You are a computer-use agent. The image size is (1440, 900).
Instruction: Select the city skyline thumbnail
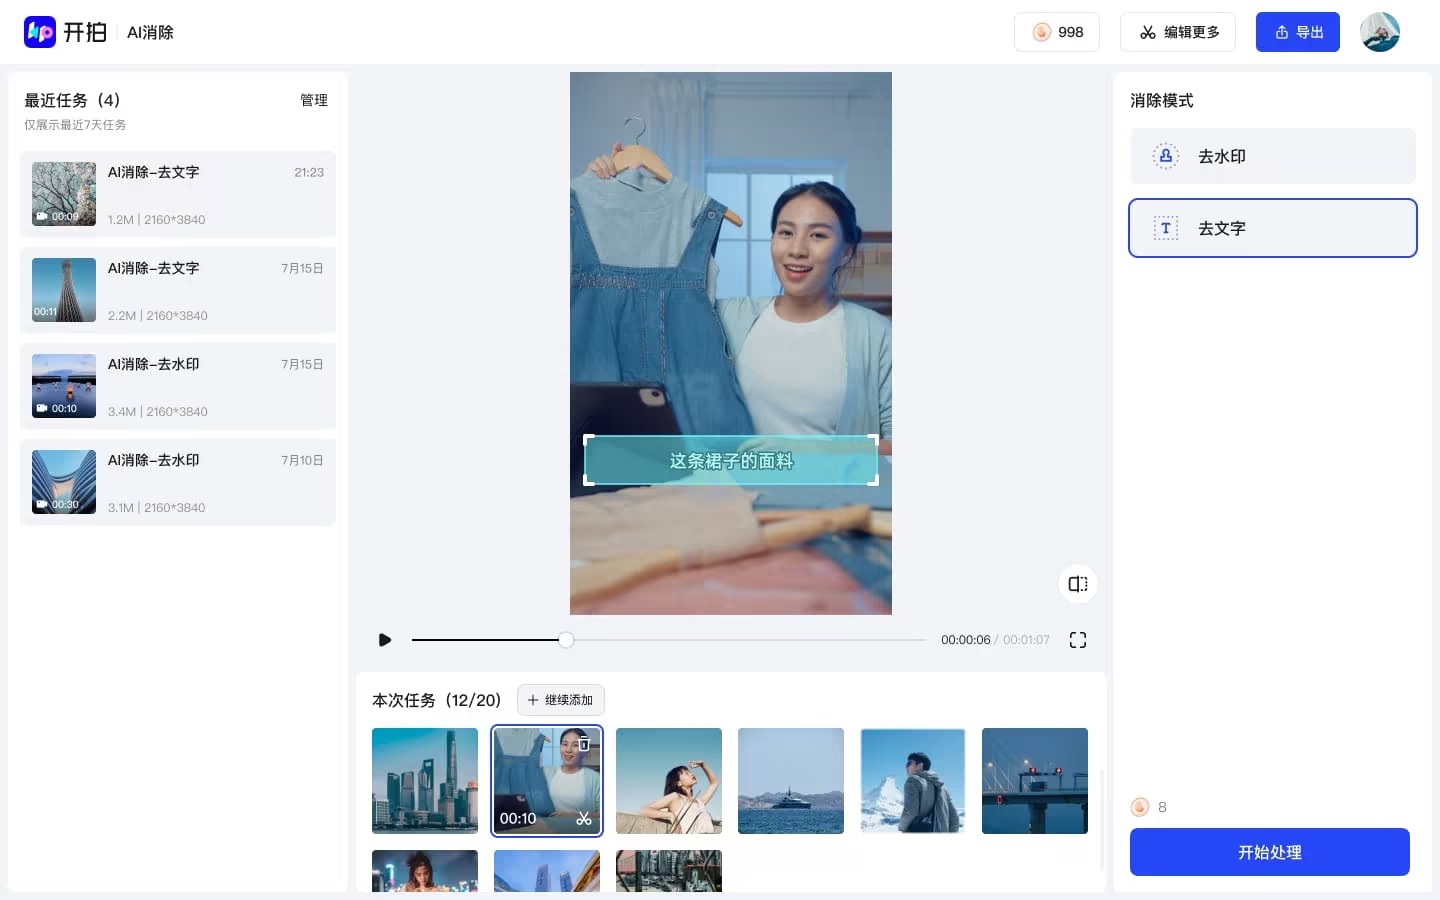425,781
